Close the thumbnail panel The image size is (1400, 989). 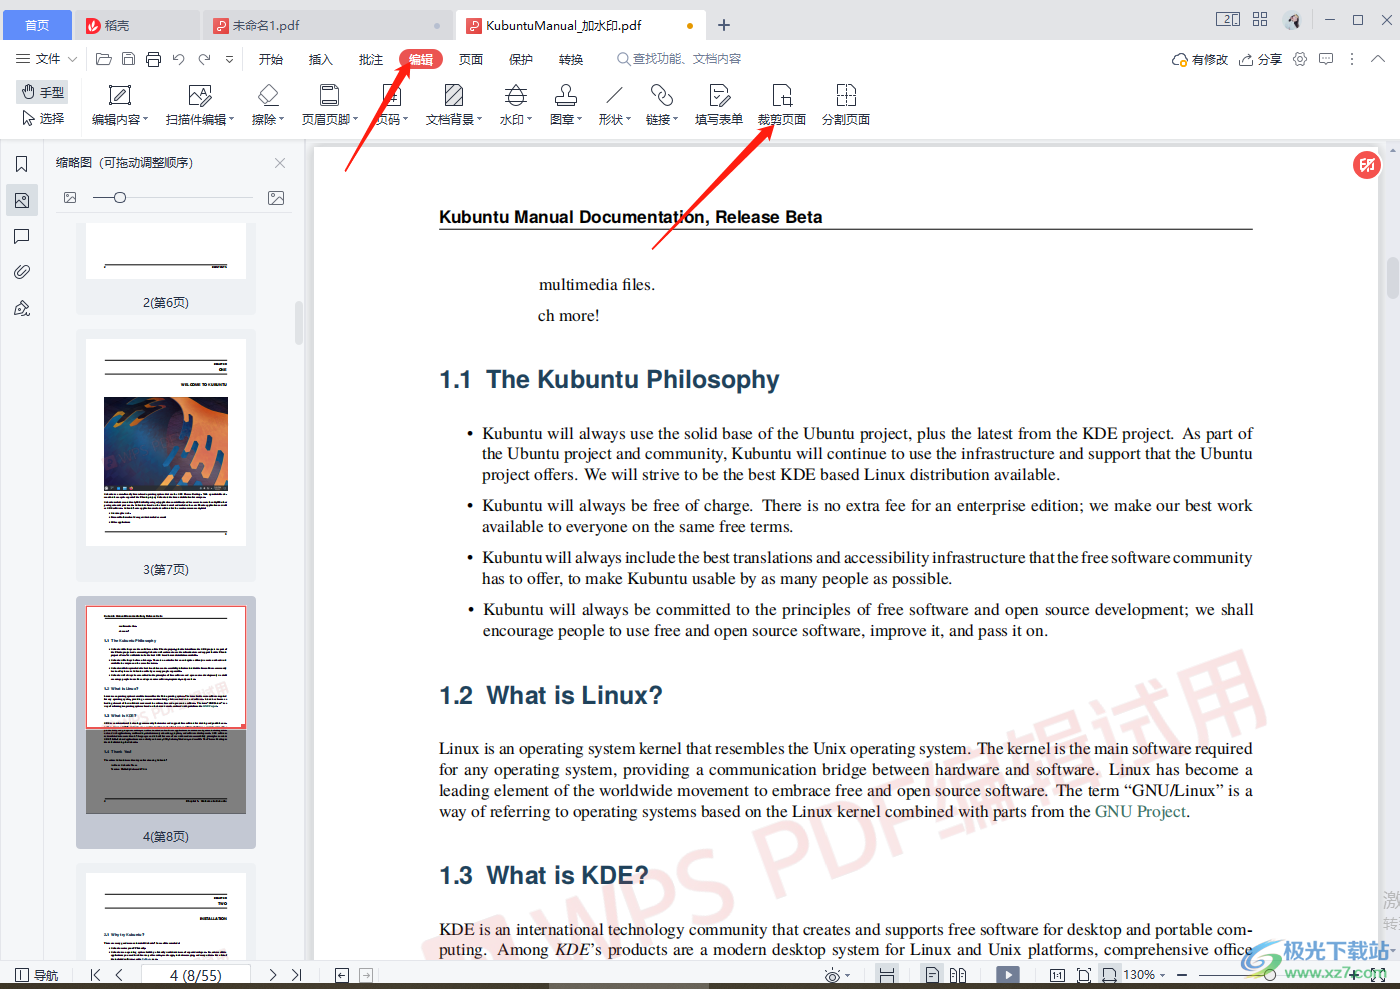[x=280, y=163]
